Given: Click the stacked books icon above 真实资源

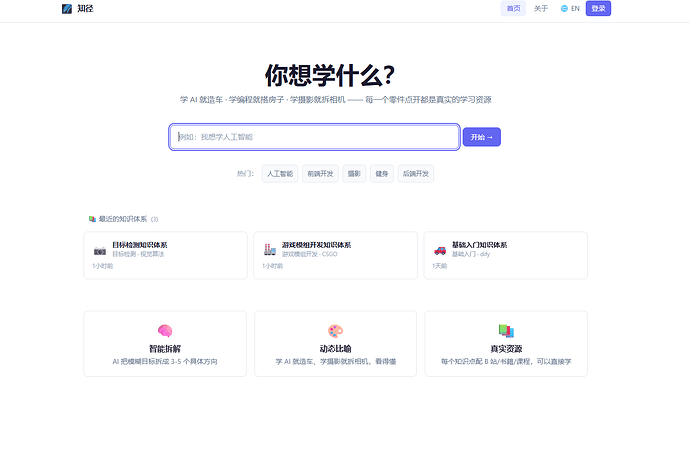Looking at the screenshot, I should (x=506, y=331).
